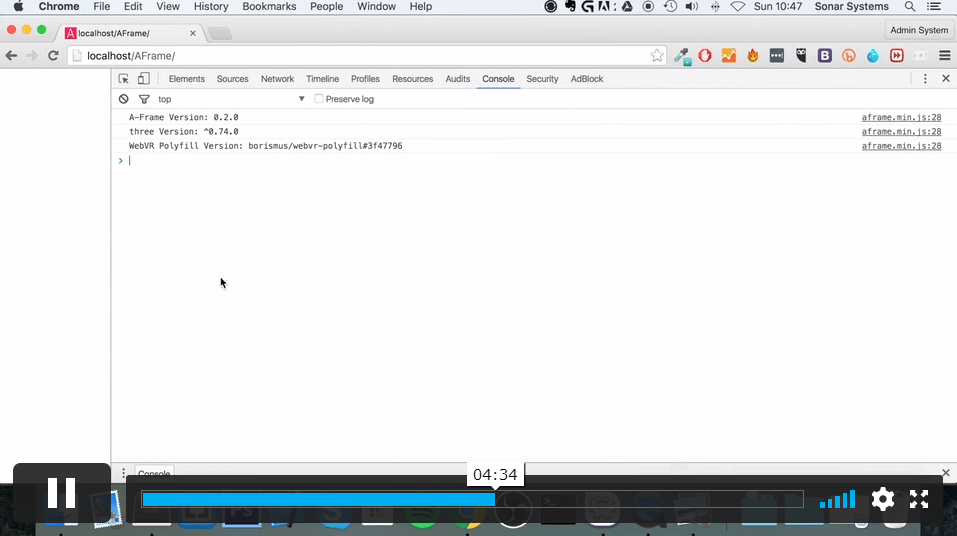Open the Network tab

click(277, 79)
